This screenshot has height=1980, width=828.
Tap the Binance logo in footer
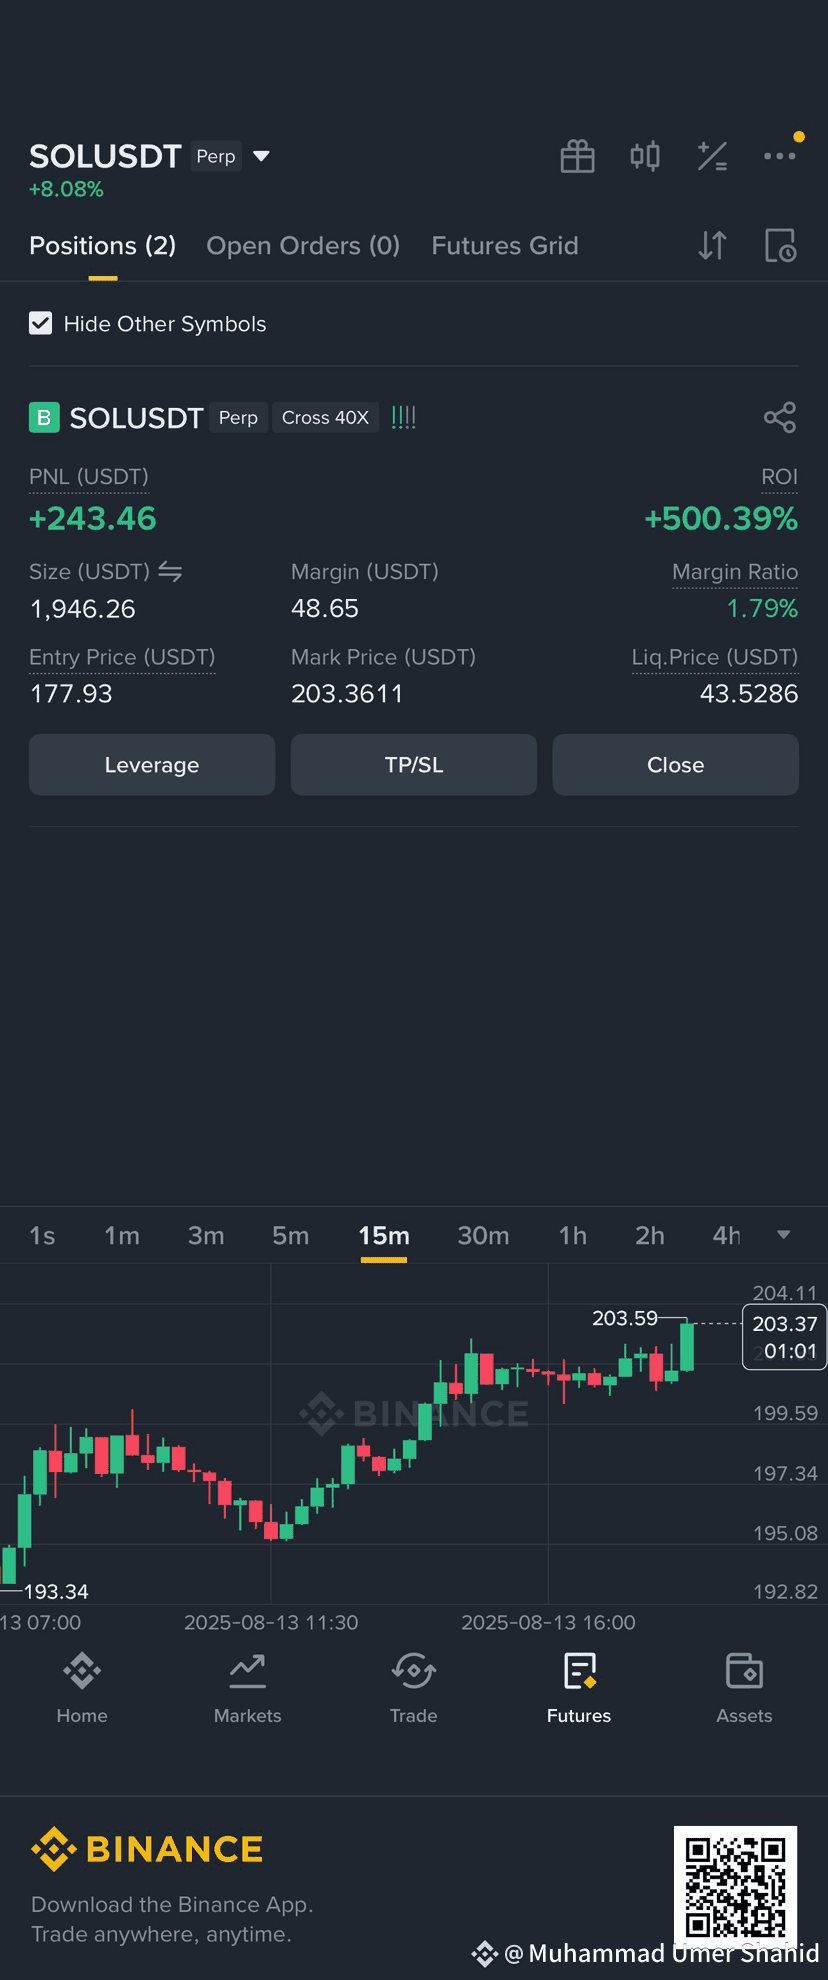coord(147,1849)
